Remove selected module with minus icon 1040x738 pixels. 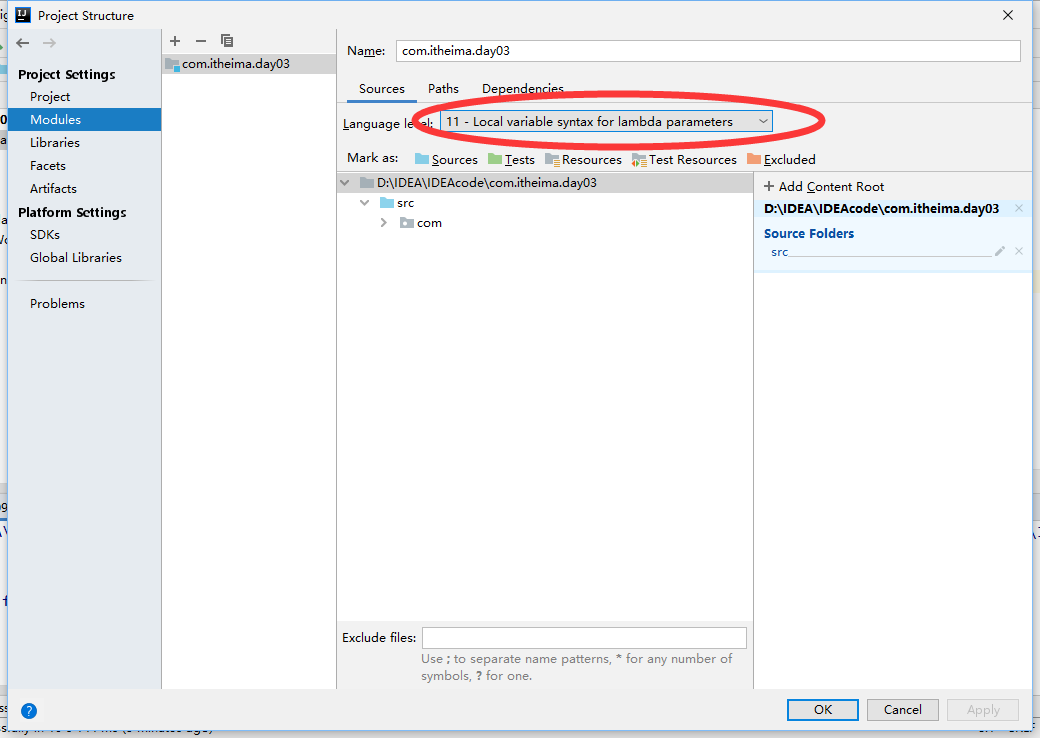(201, 41)
